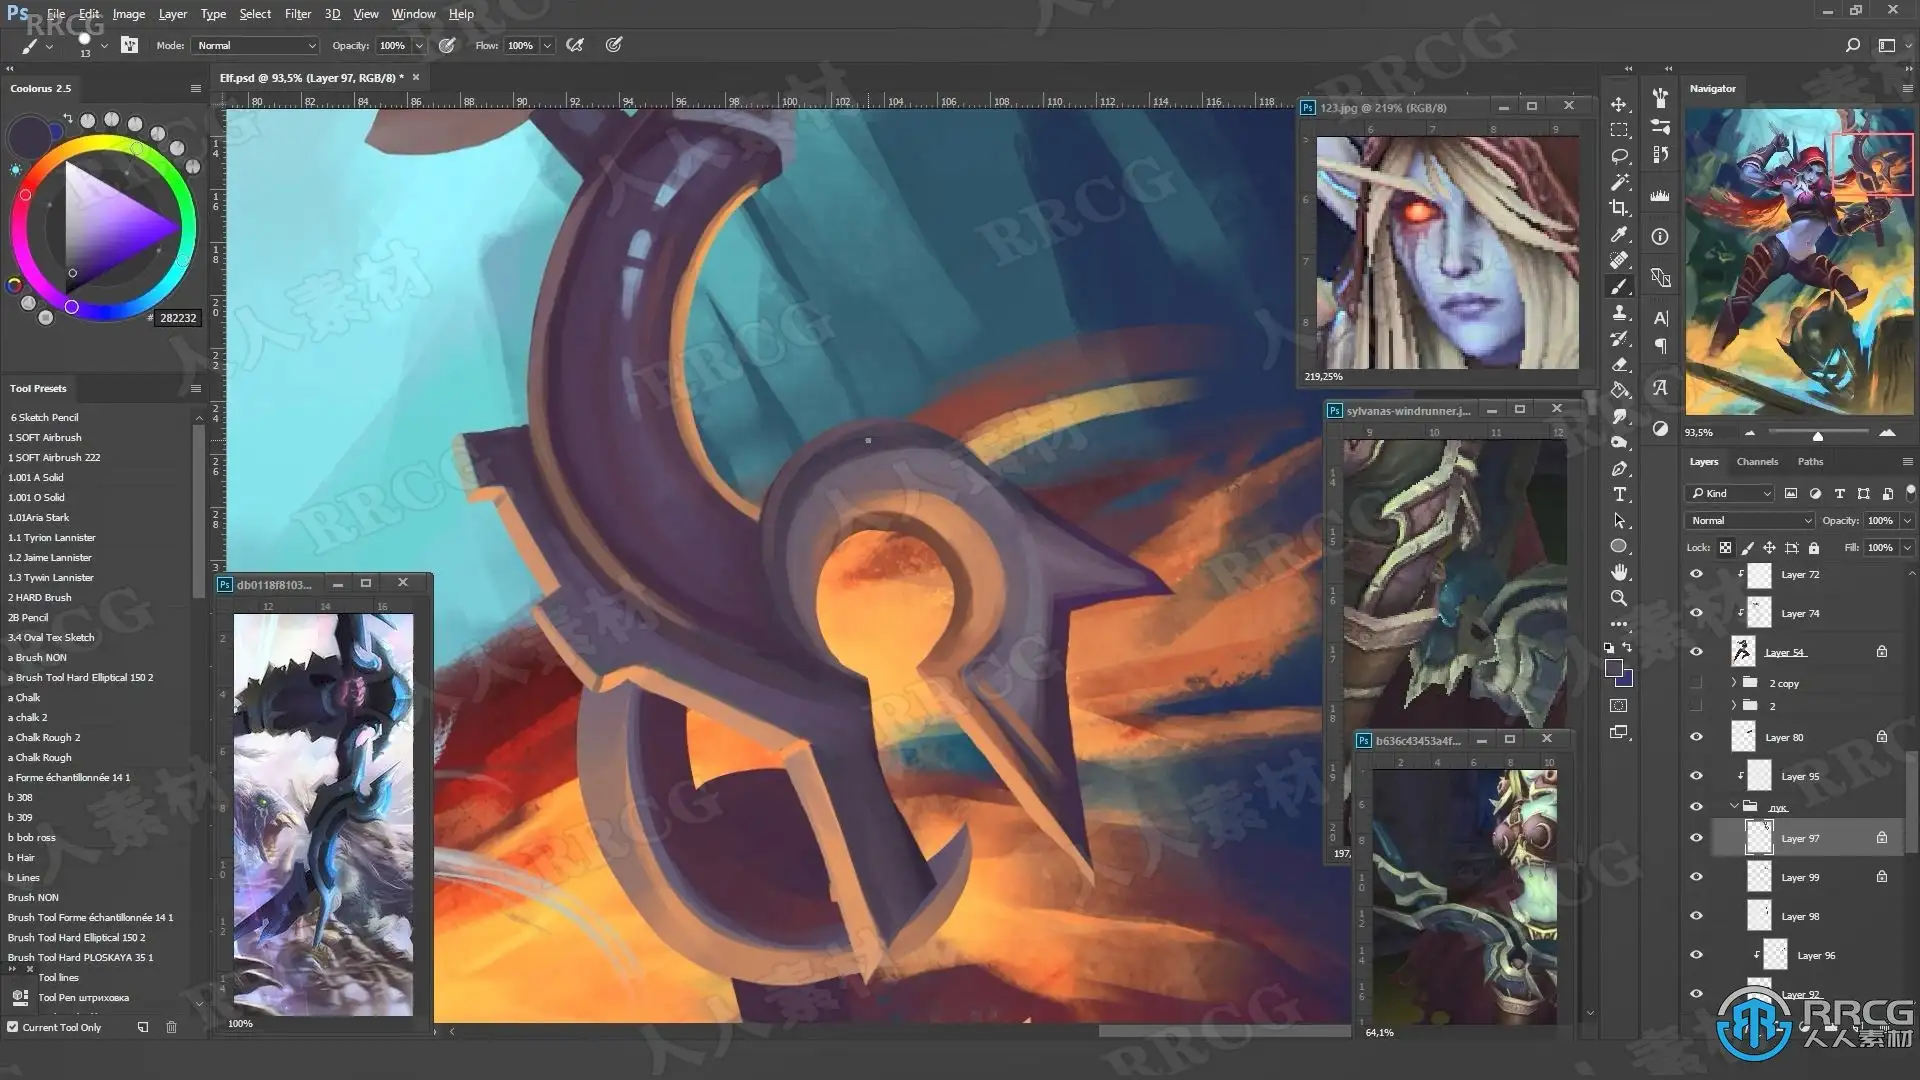Select the Pen tool
The height and width of the screenshot is (1080, 1920).
[x=1619, y=469]
